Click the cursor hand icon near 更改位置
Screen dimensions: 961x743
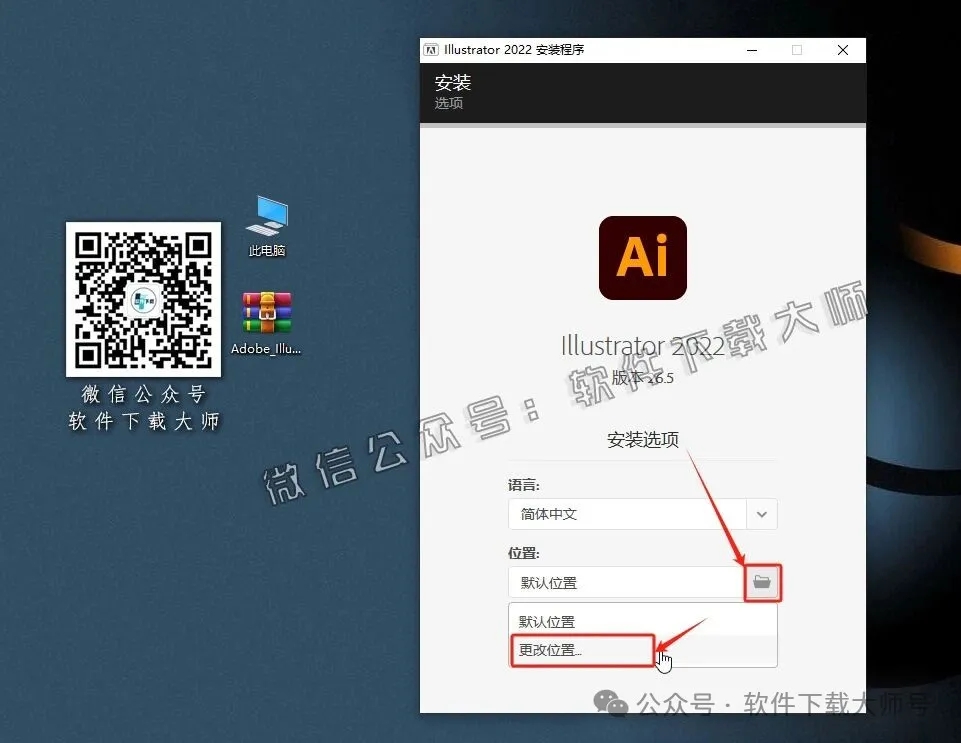[663, 660]
